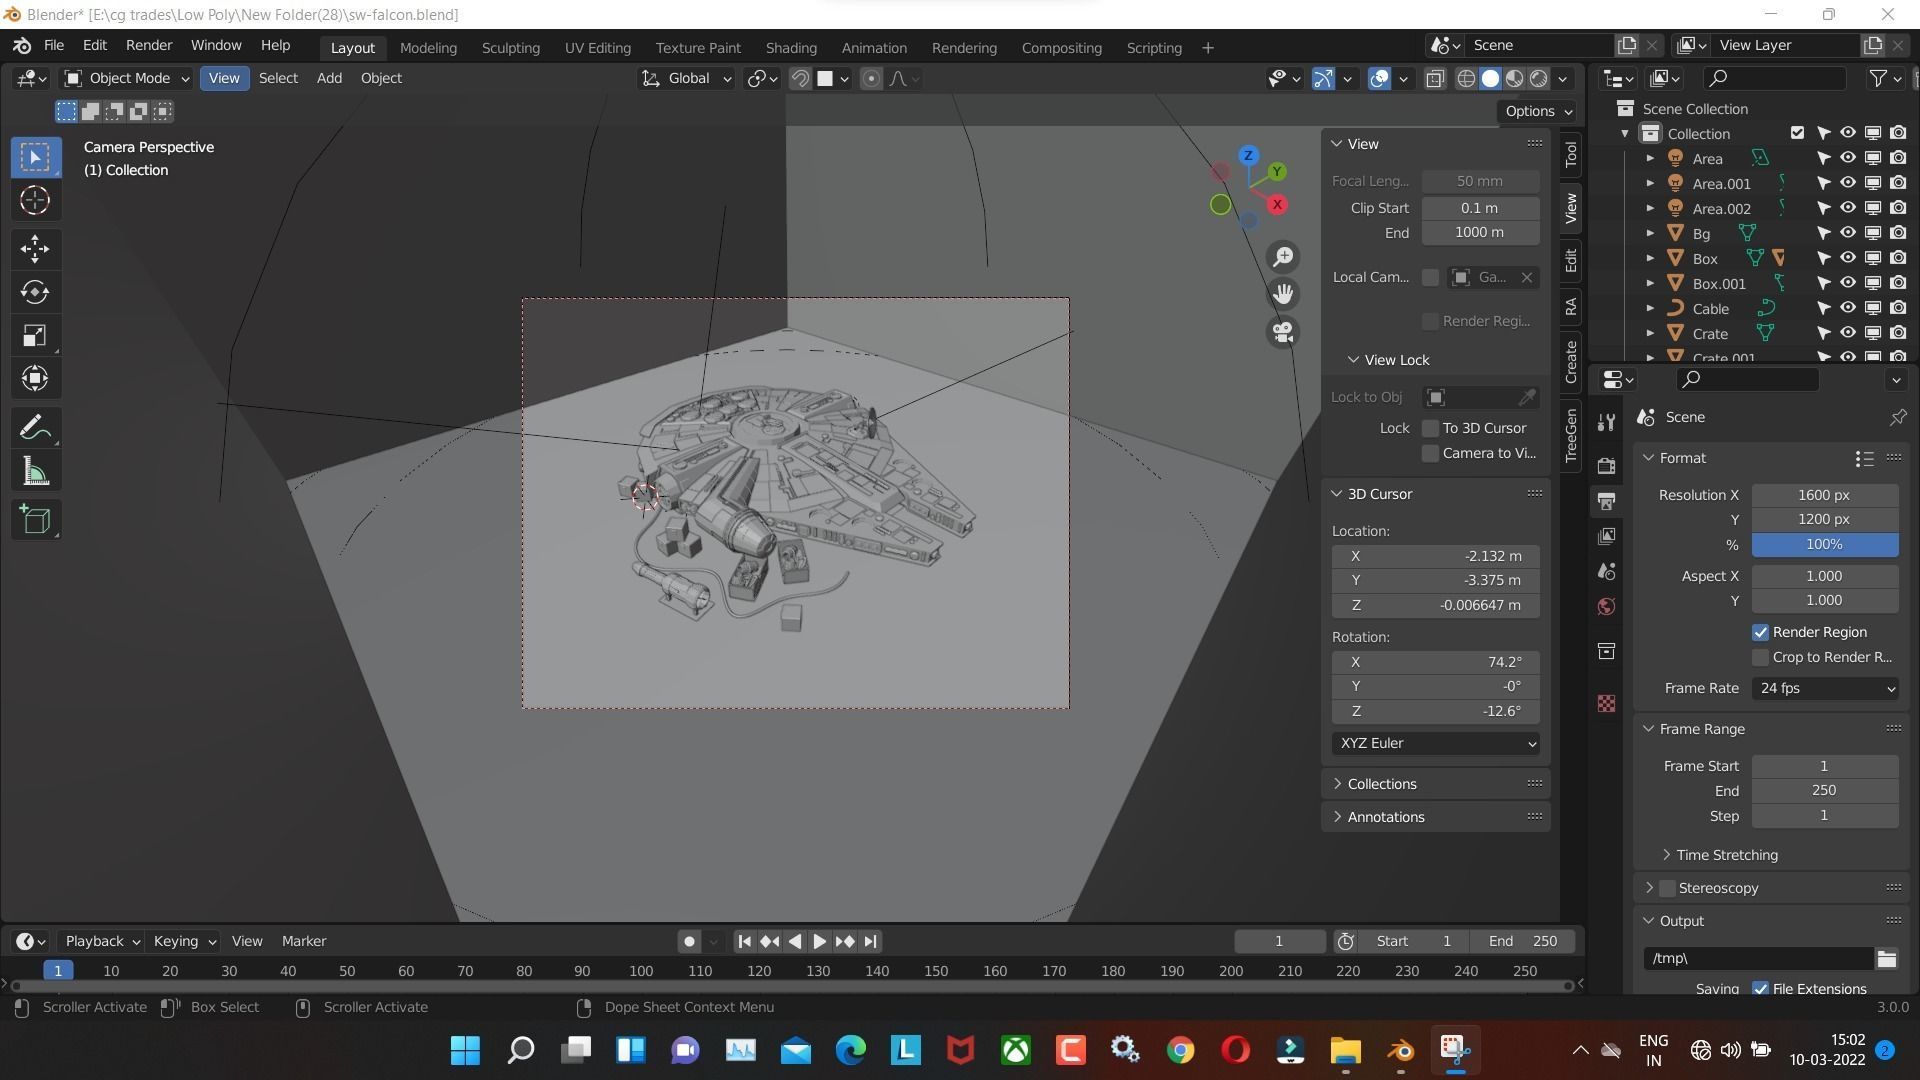1920x1080 pixels.
Task: Open the Render menu
Action: point(148,45)
